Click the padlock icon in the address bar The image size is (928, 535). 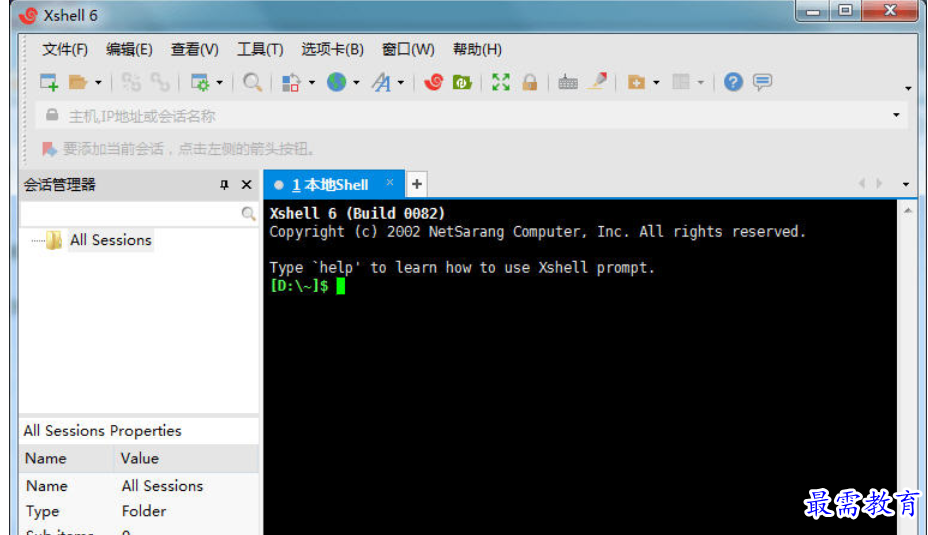click(x=52, y=115)
